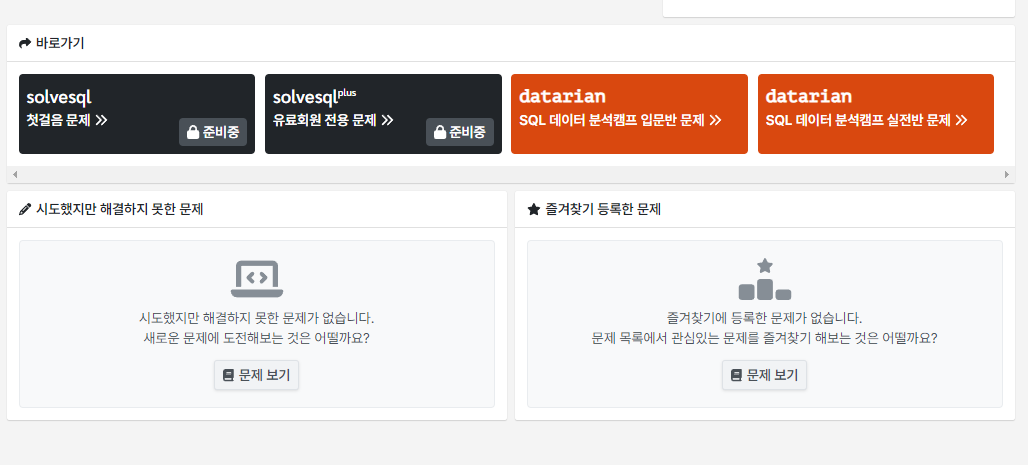
Task: Click text 즐겨찾기에 등록한 문제가 없습니다.
Action: 764,319
